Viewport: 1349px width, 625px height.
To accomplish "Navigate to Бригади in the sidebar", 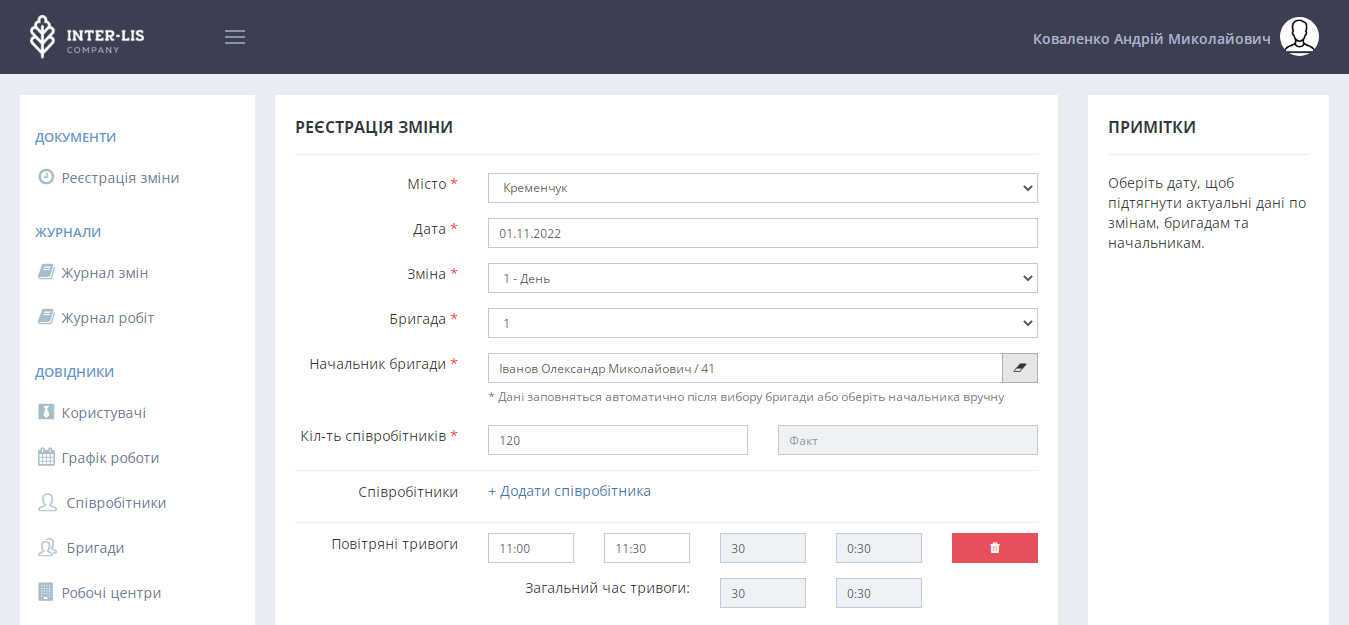I will [x=95, y=548].
